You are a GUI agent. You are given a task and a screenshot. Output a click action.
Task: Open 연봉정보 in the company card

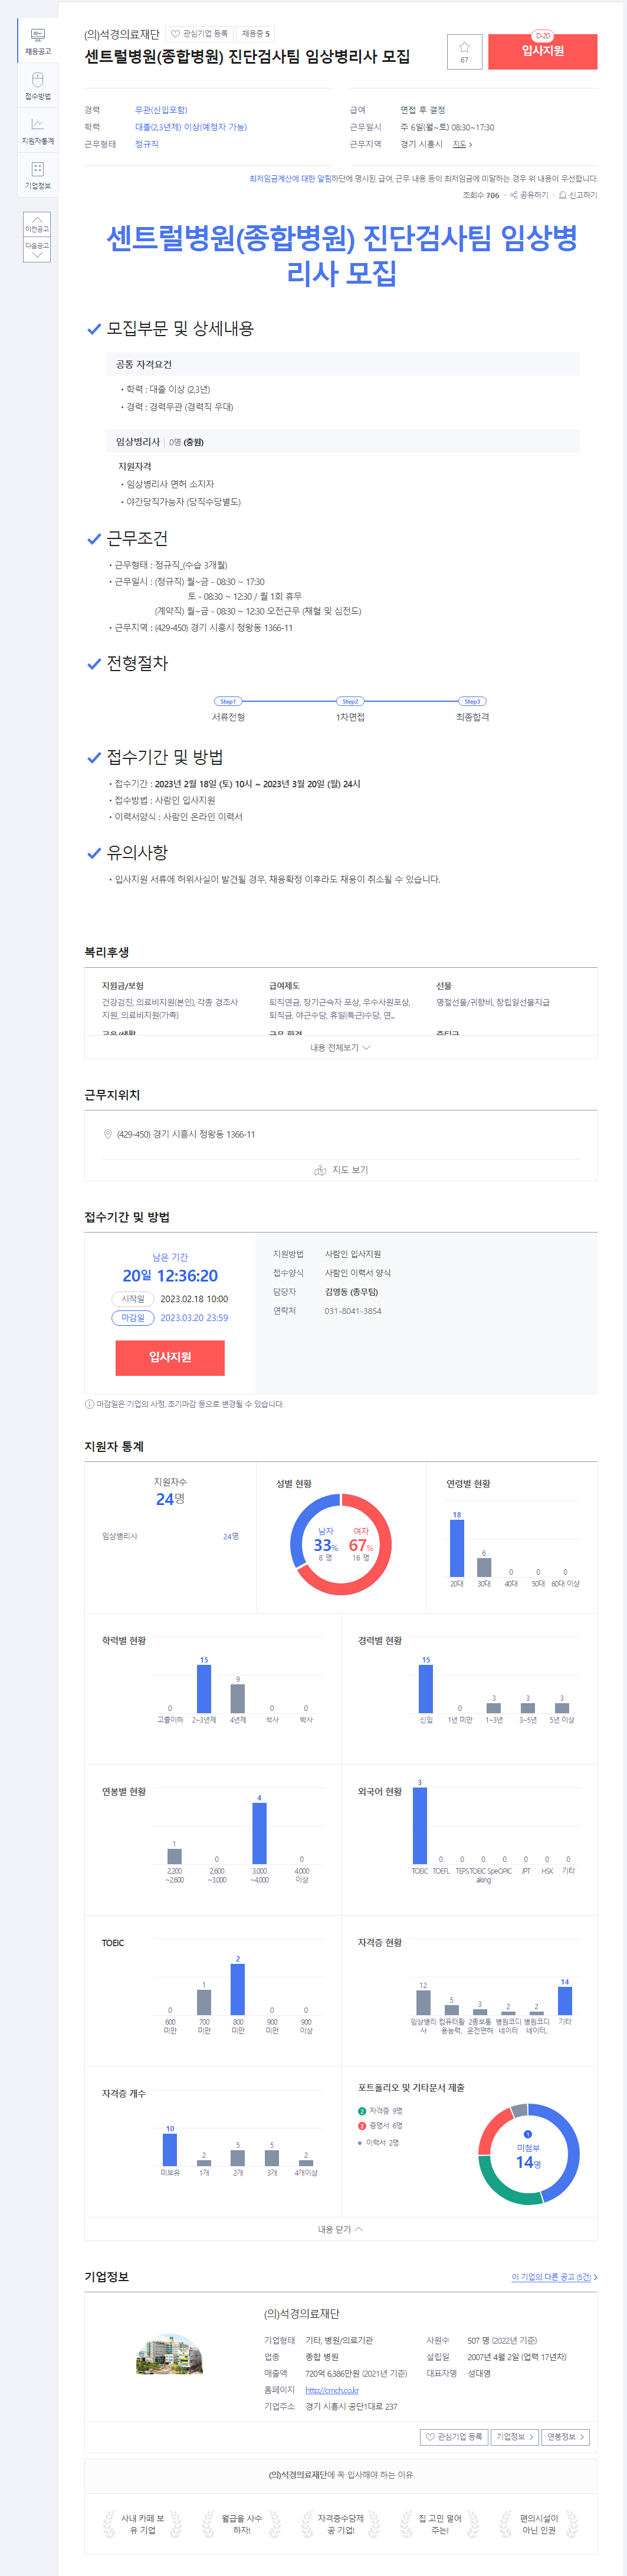click(x=566, y=2436)
